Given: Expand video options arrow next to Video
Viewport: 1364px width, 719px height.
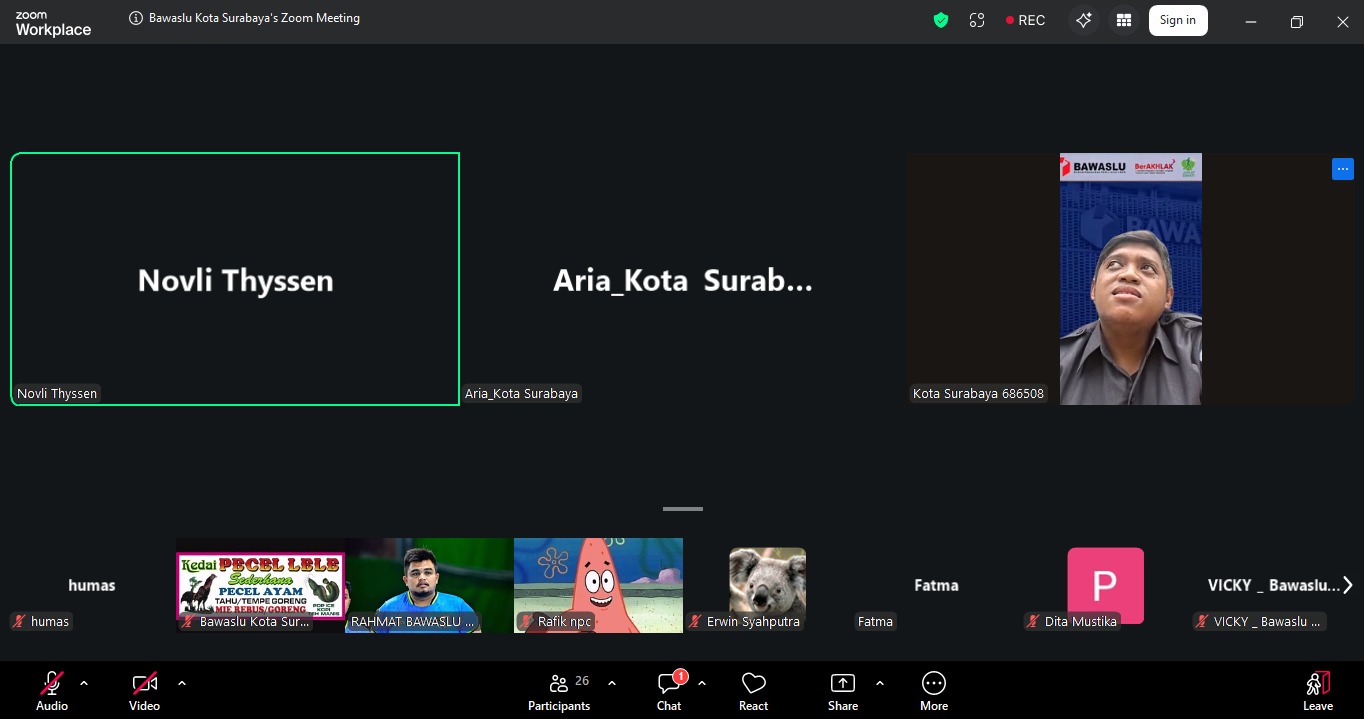Looking at the screenshot, I should coord(182,683).
